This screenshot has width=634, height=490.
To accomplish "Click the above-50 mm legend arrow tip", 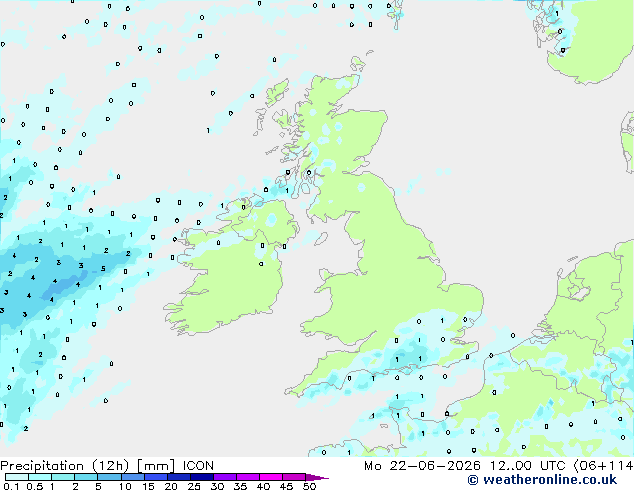I will pyautogui.click(x=317, y=477).
